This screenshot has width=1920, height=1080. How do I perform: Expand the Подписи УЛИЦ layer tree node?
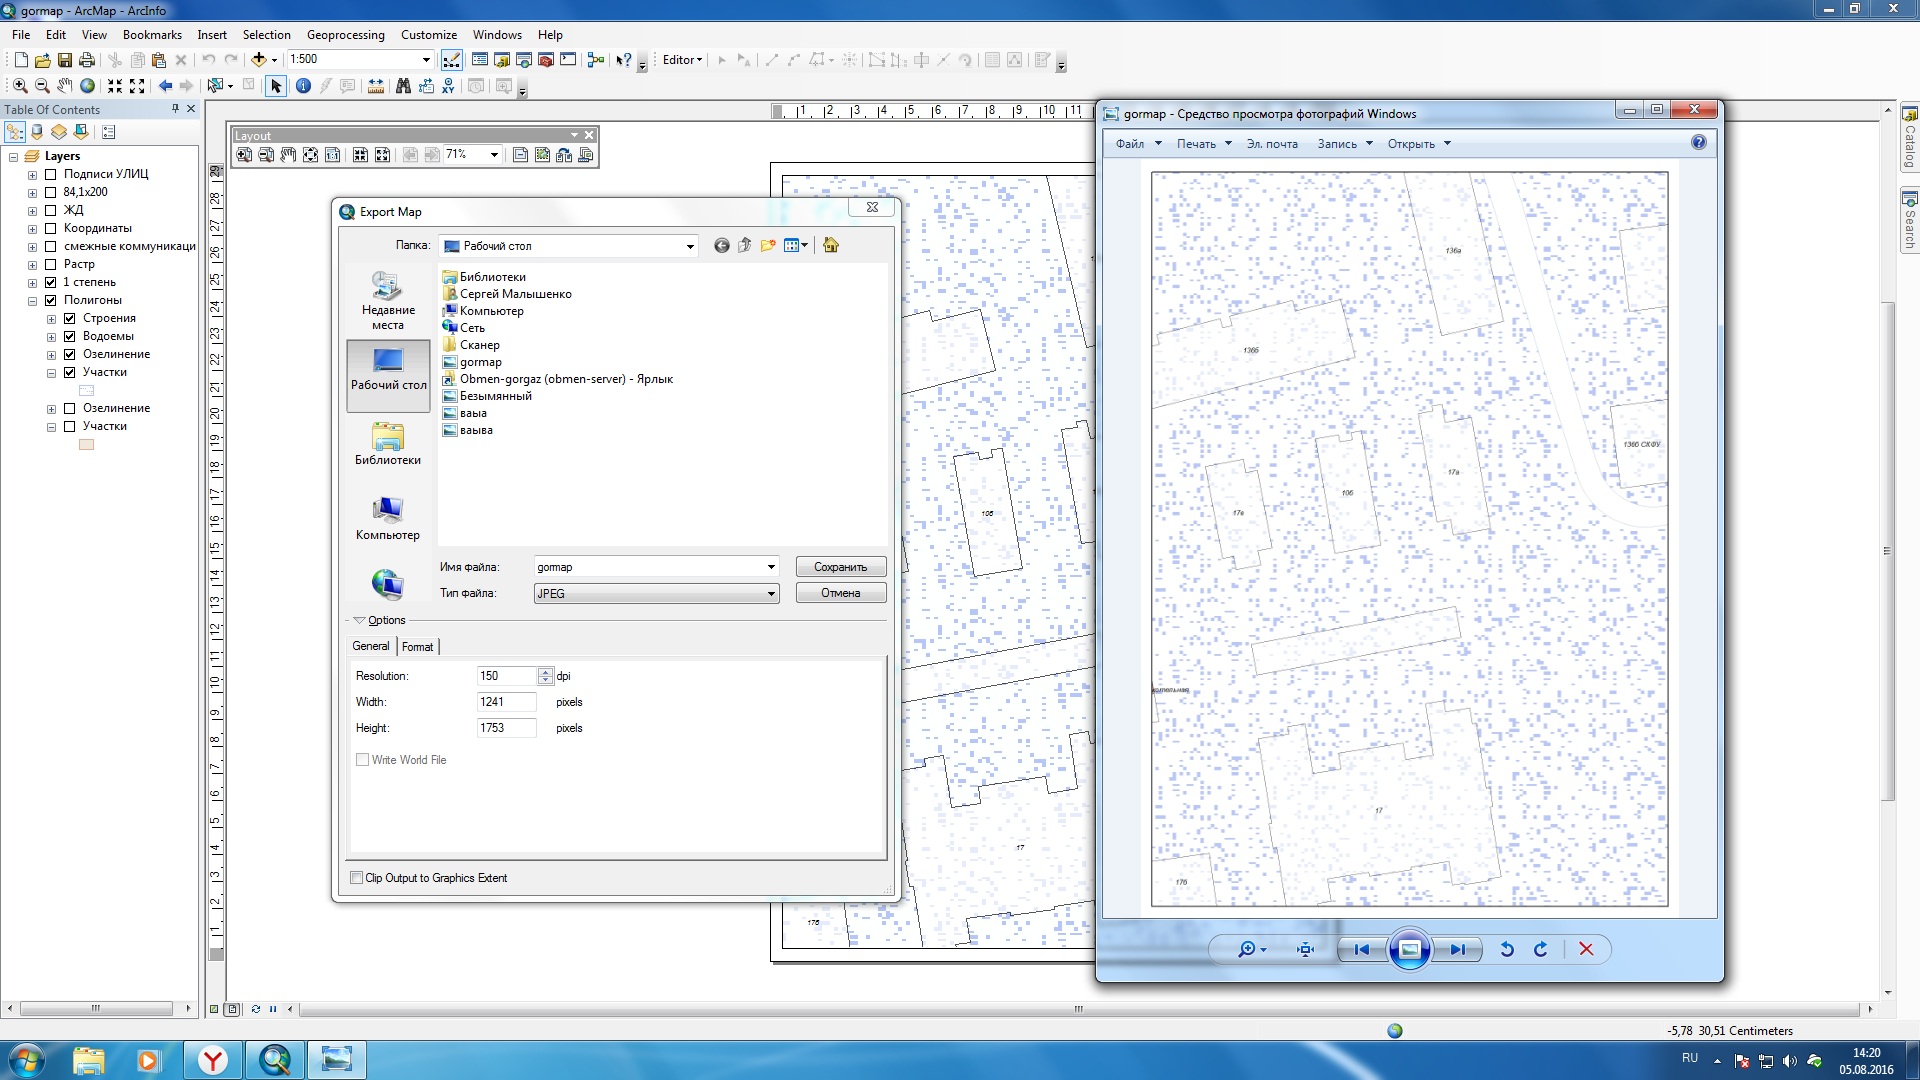click(32, 175)
